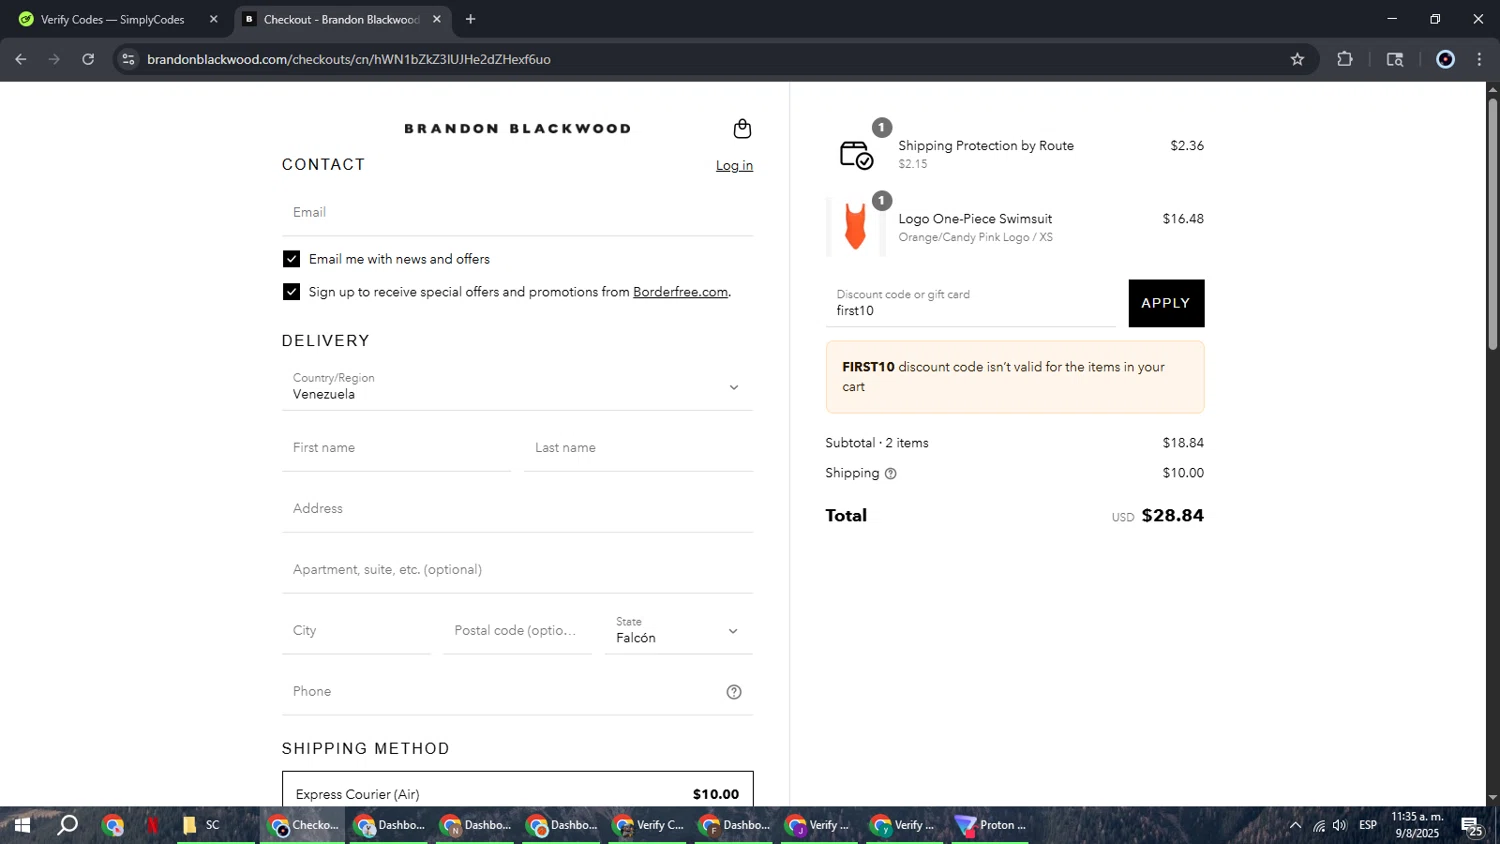Switch to Checkout - Brandon Blackwood tab
1500x844 pixels.
tap(340, 19)
